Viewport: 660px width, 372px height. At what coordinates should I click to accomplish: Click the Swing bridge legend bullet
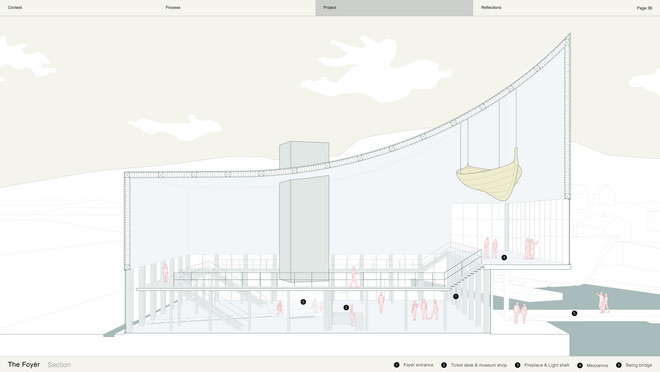point(619,365)
